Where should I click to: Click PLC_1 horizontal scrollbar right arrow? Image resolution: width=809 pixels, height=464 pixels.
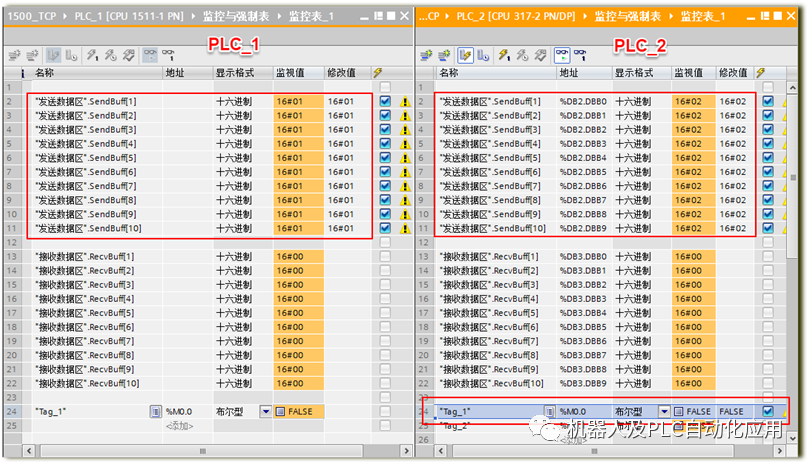pos(407,451)
